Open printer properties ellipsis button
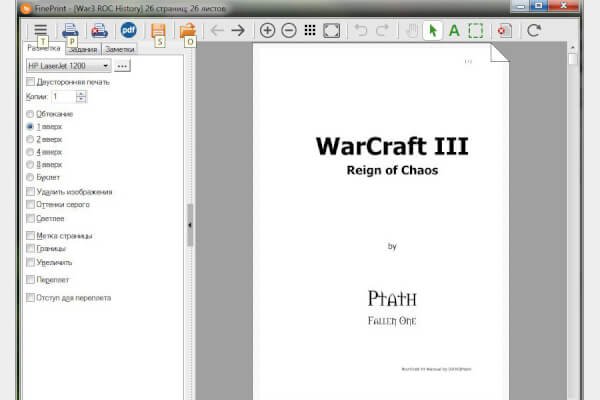The image size is (600, 400). click(122, 66)
